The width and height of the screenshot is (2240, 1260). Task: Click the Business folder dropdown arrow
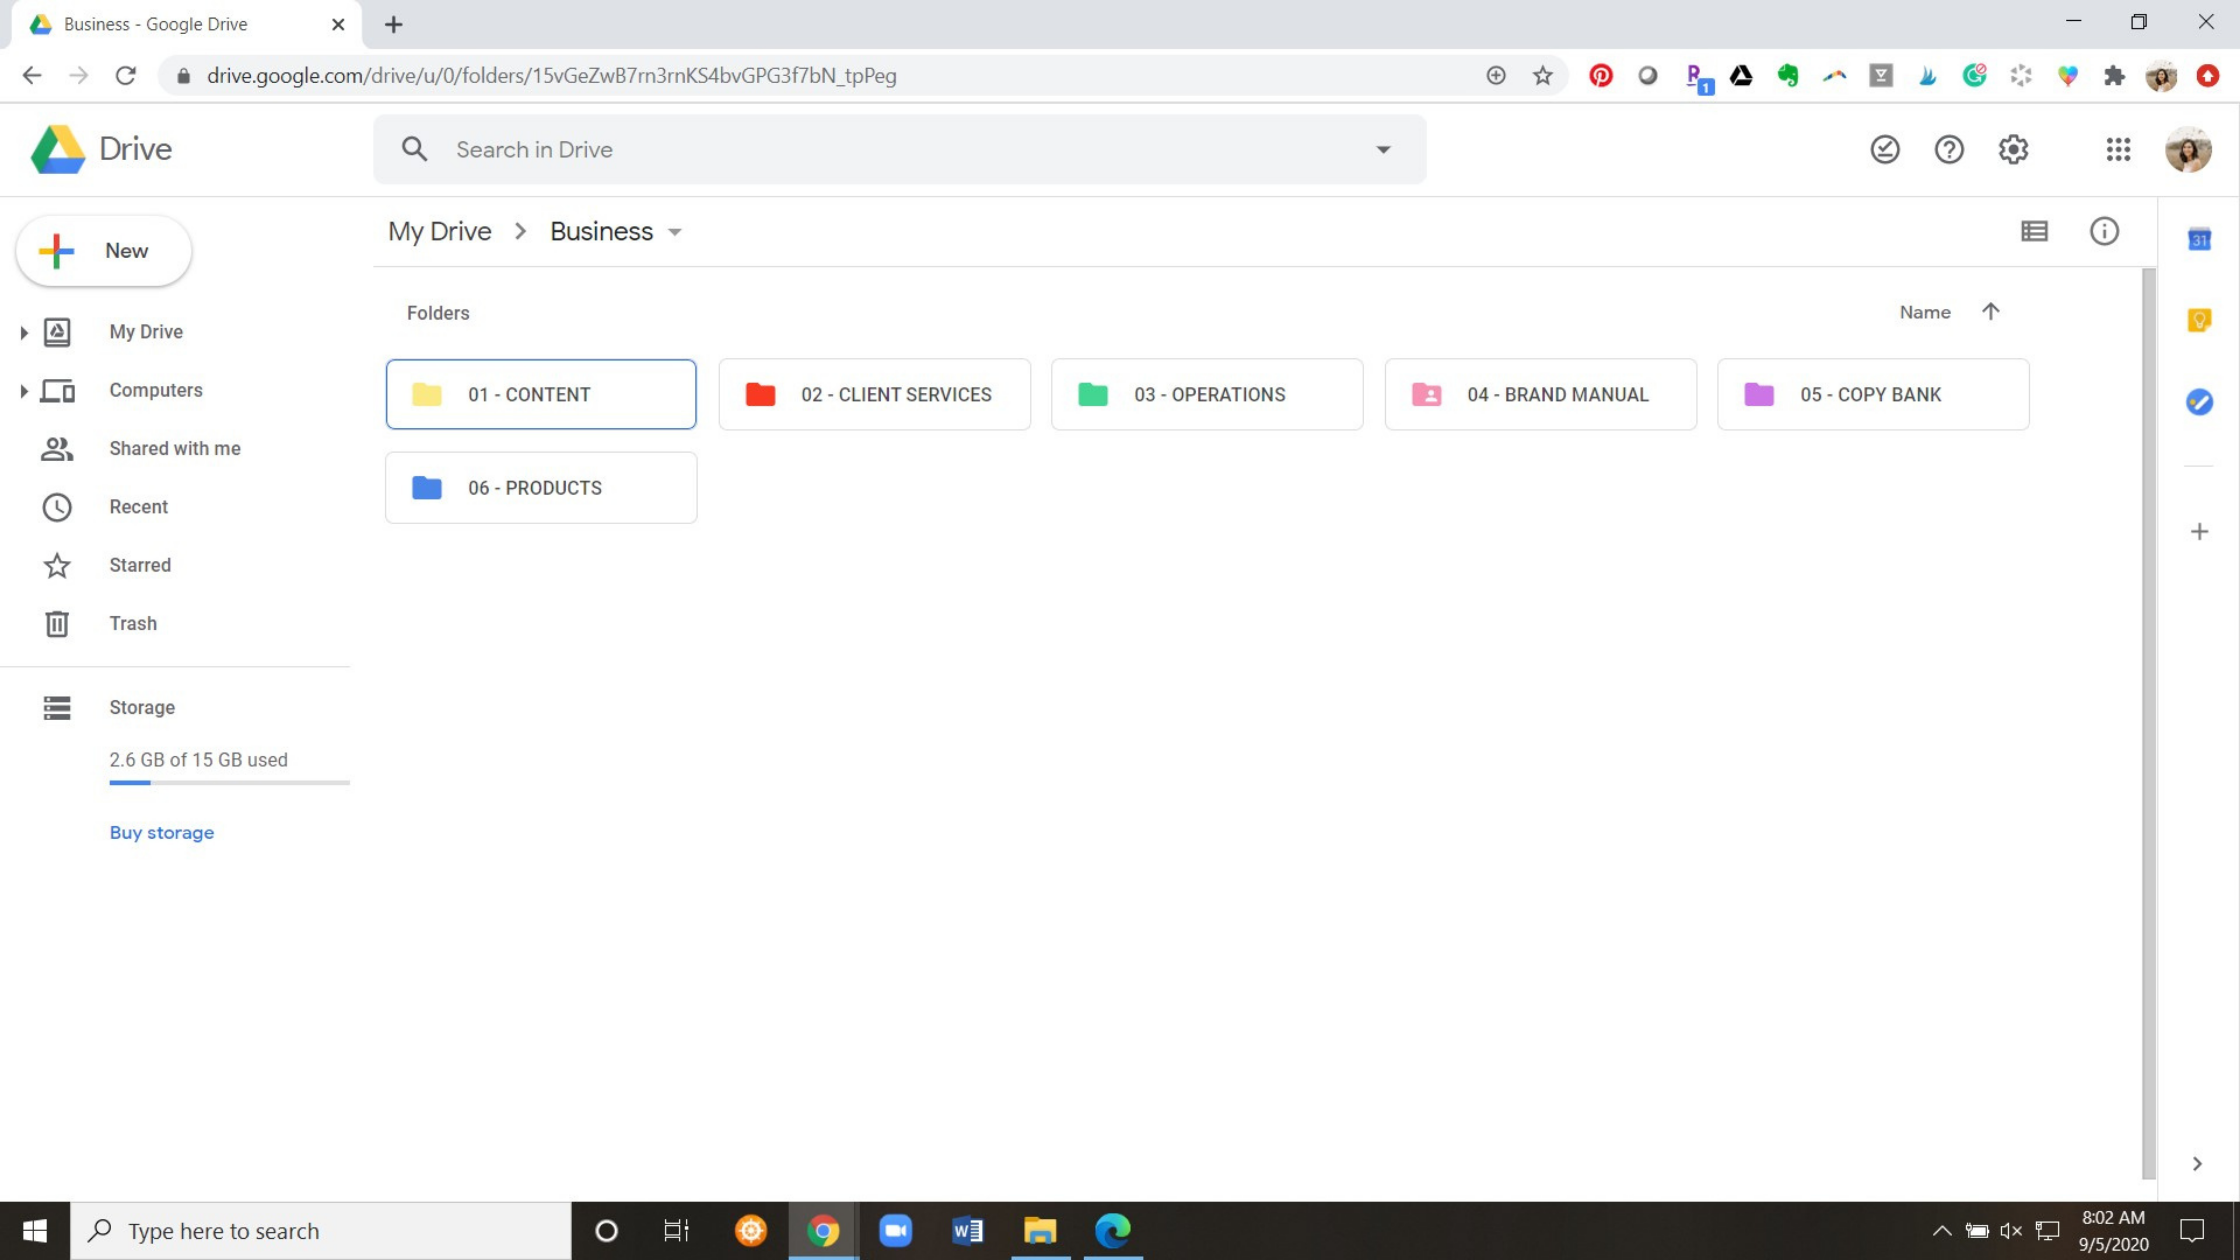[x=674, y=232]
